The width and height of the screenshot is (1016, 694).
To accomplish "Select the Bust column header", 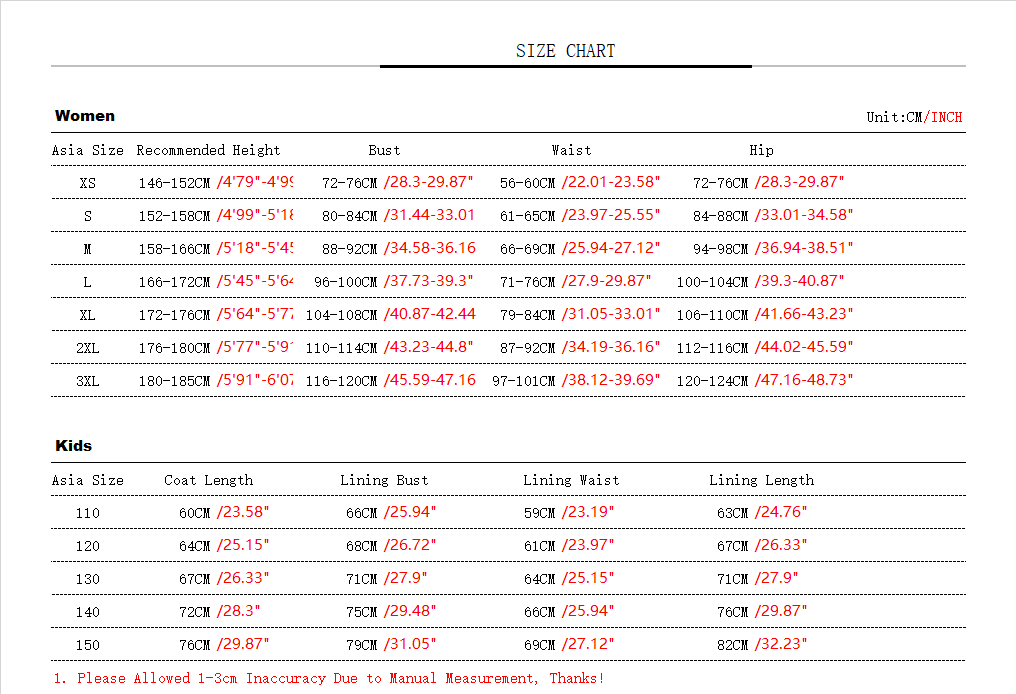I will click(384, 150).
